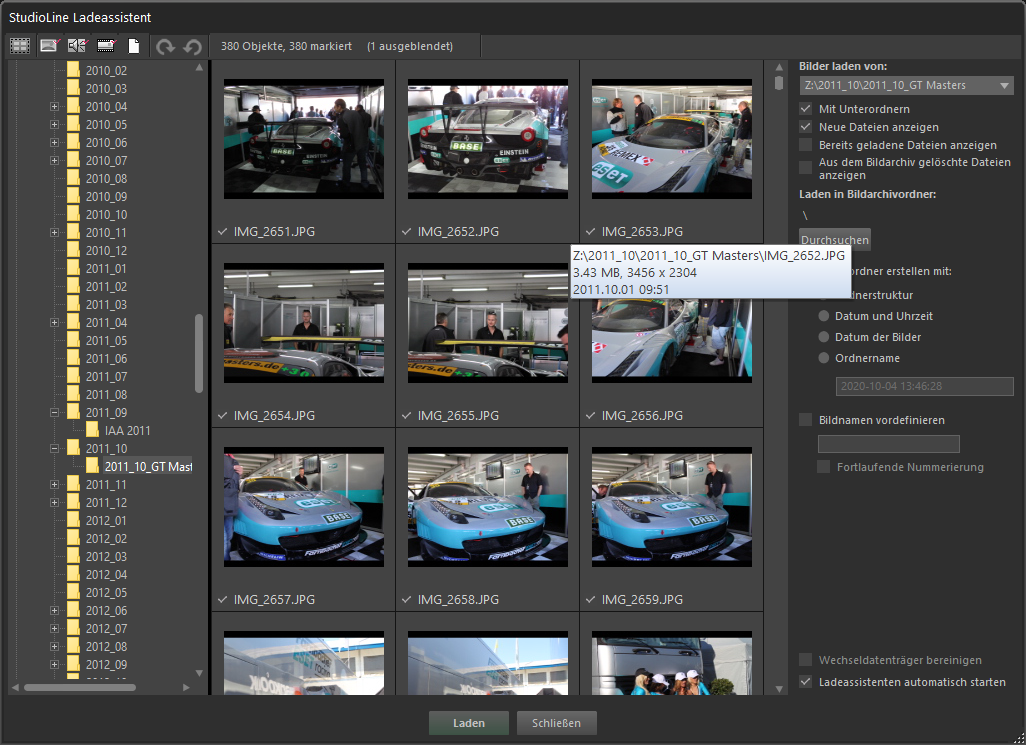Expand the 2010_04 folder node
This screenshot has width=1026, height=745.
(55, 107)
